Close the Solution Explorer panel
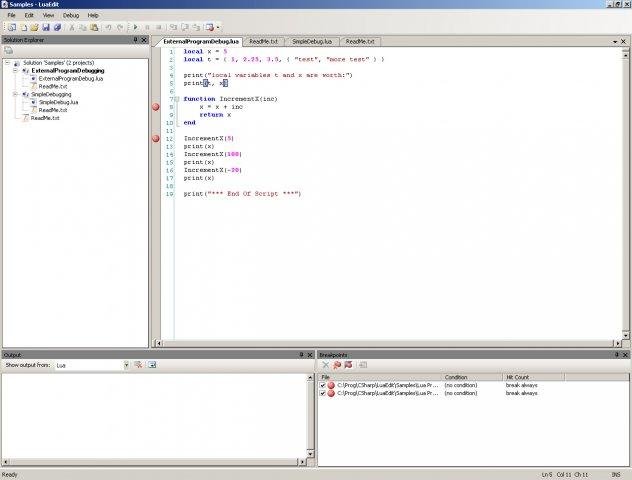 tap(144, 39)
